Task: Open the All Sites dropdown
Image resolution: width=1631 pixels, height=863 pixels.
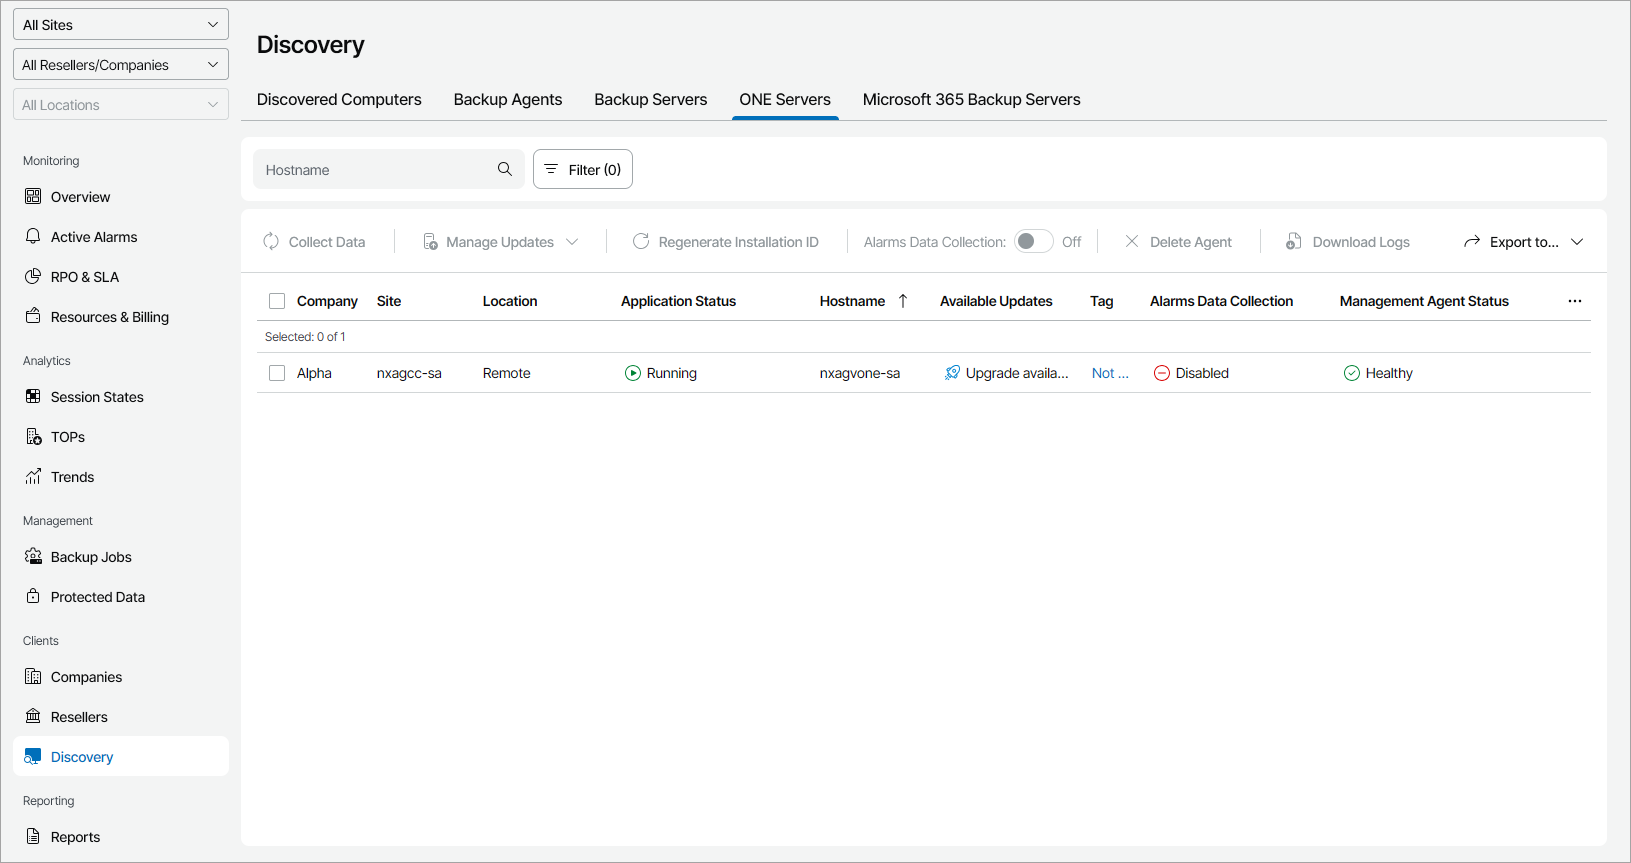Action: pyautogui.click(x=121, y=25)
